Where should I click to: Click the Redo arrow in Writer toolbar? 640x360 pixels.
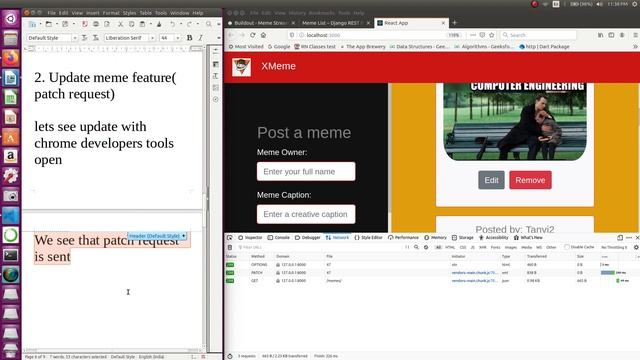tap(189, 24)
